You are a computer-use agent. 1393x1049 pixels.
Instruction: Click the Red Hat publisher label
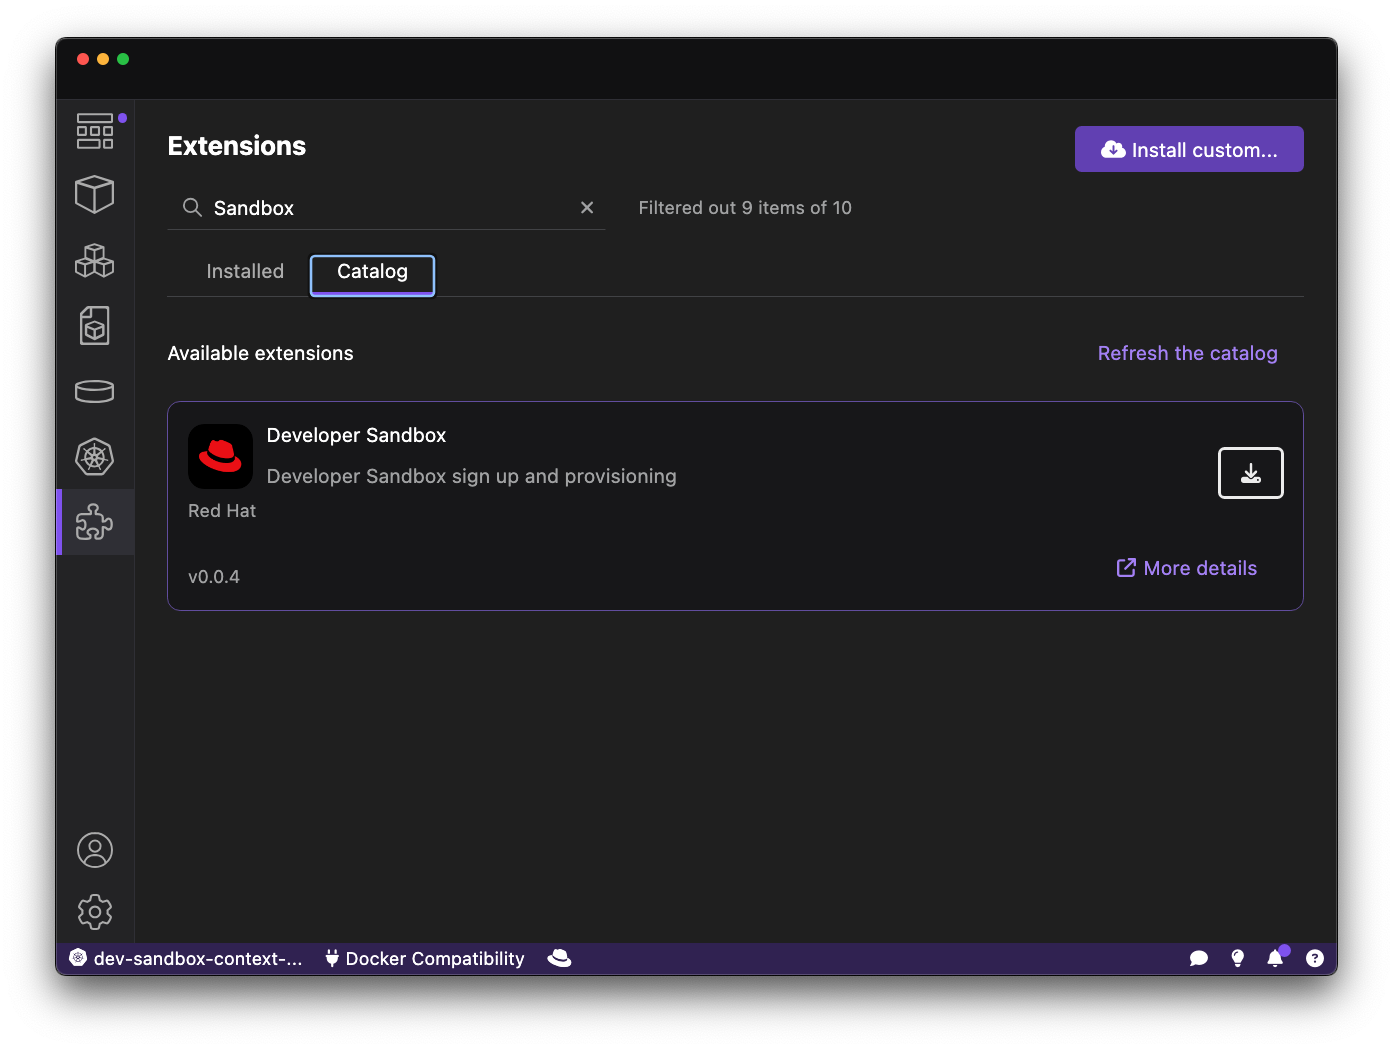tap(222, 511)
